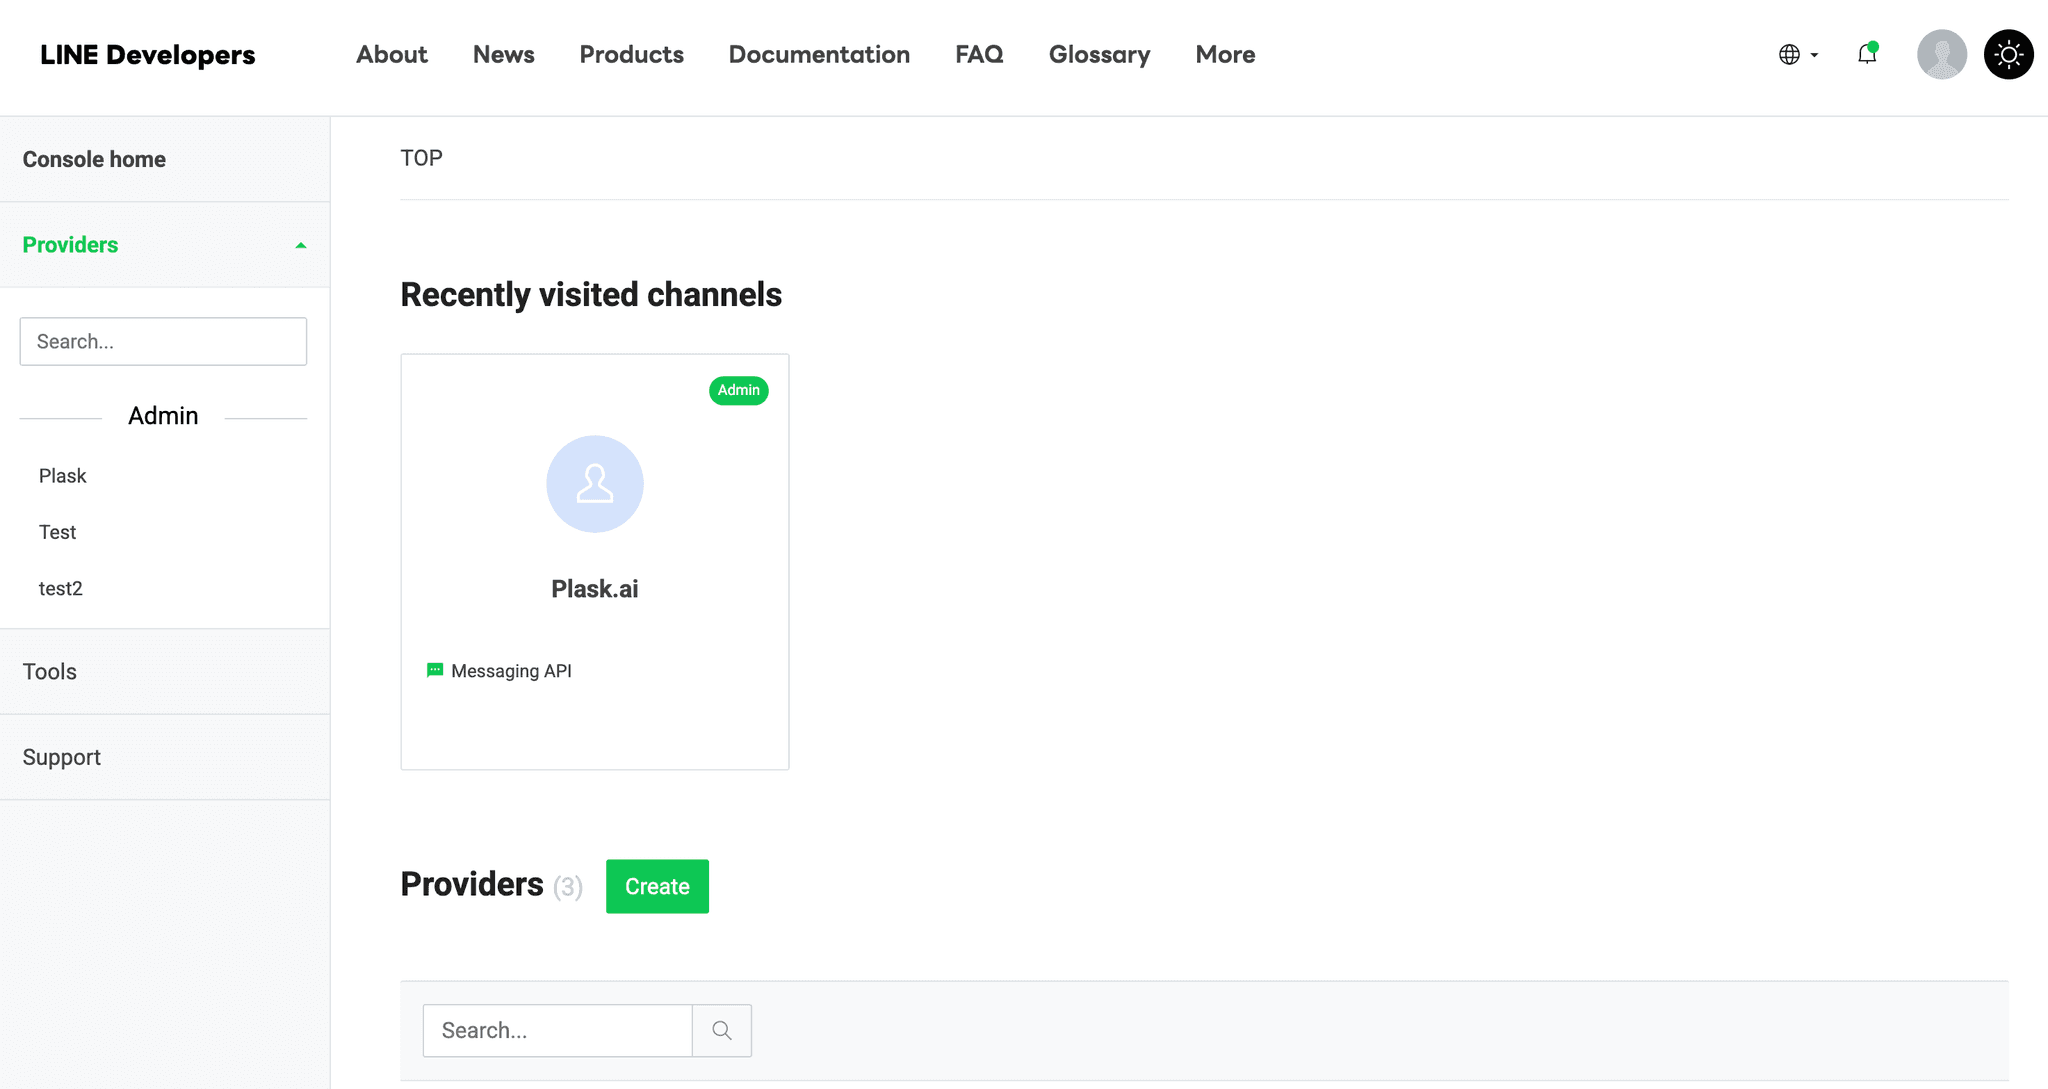Open notifications bell icon
Image resolution: width=2048 pixels, height=1089 pixels.
(x=1867, y=54)
